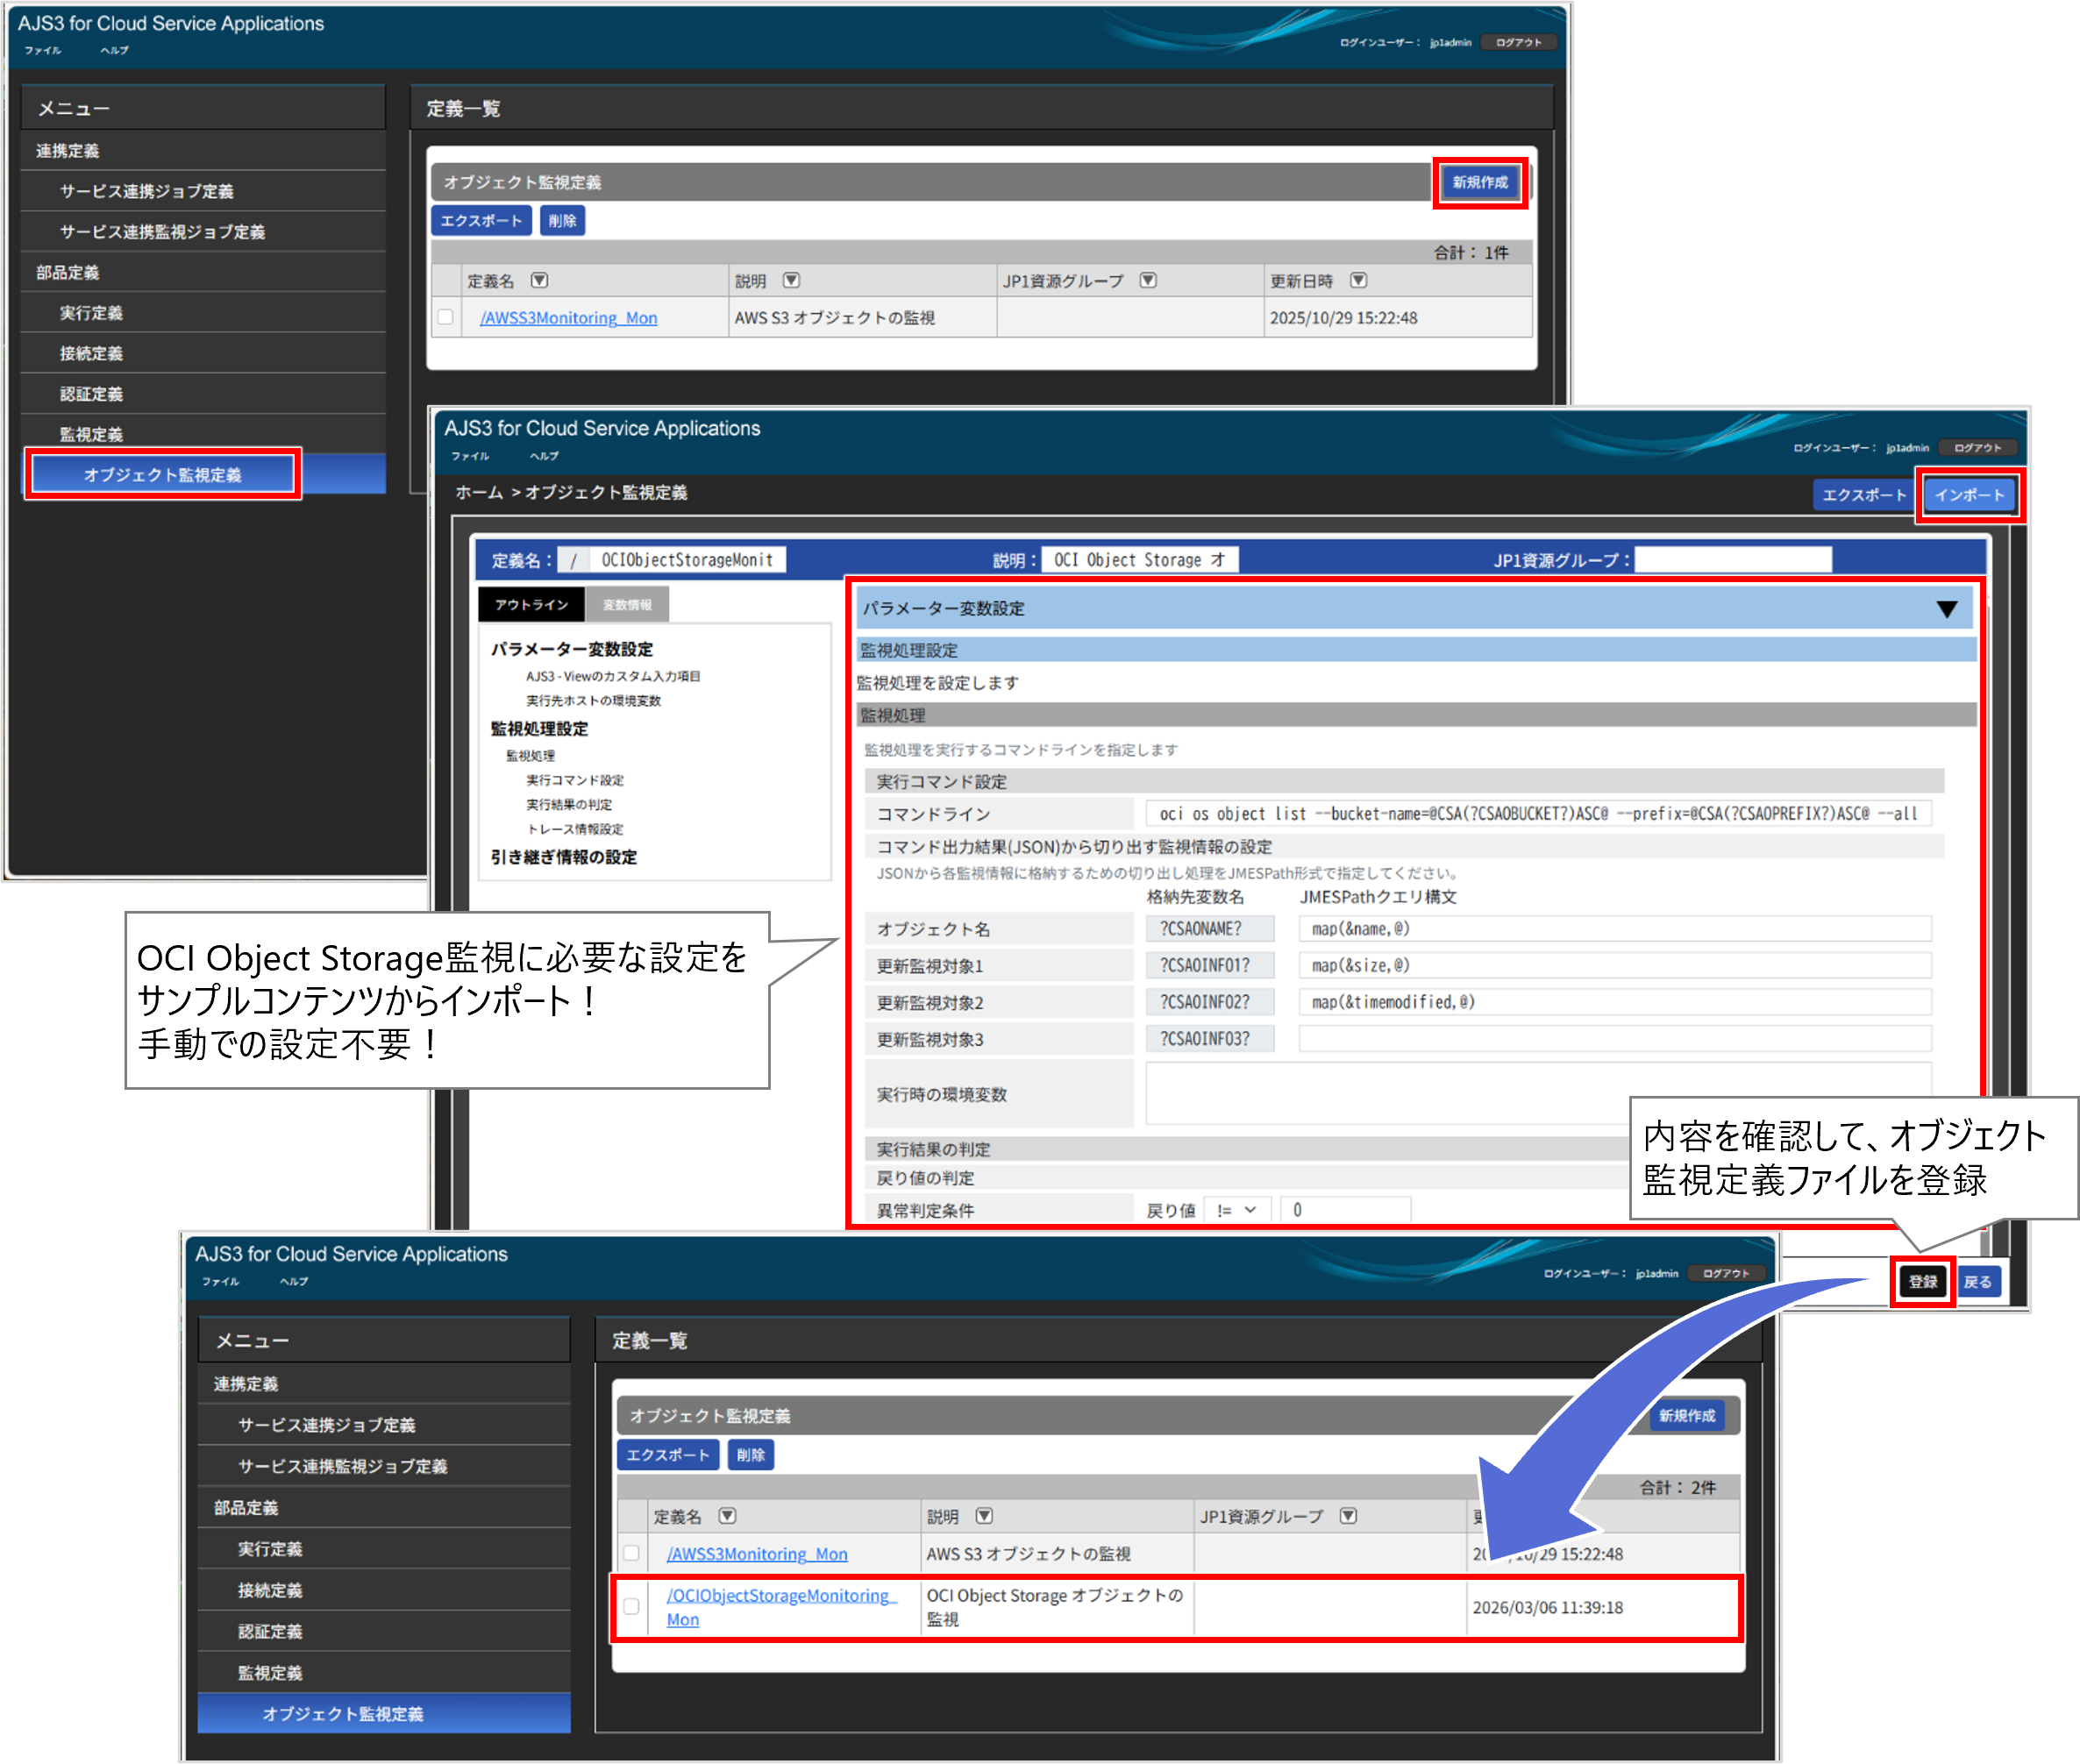
Task: Click エクスポート in the definition edit window
Action: tap(1864, 495)
